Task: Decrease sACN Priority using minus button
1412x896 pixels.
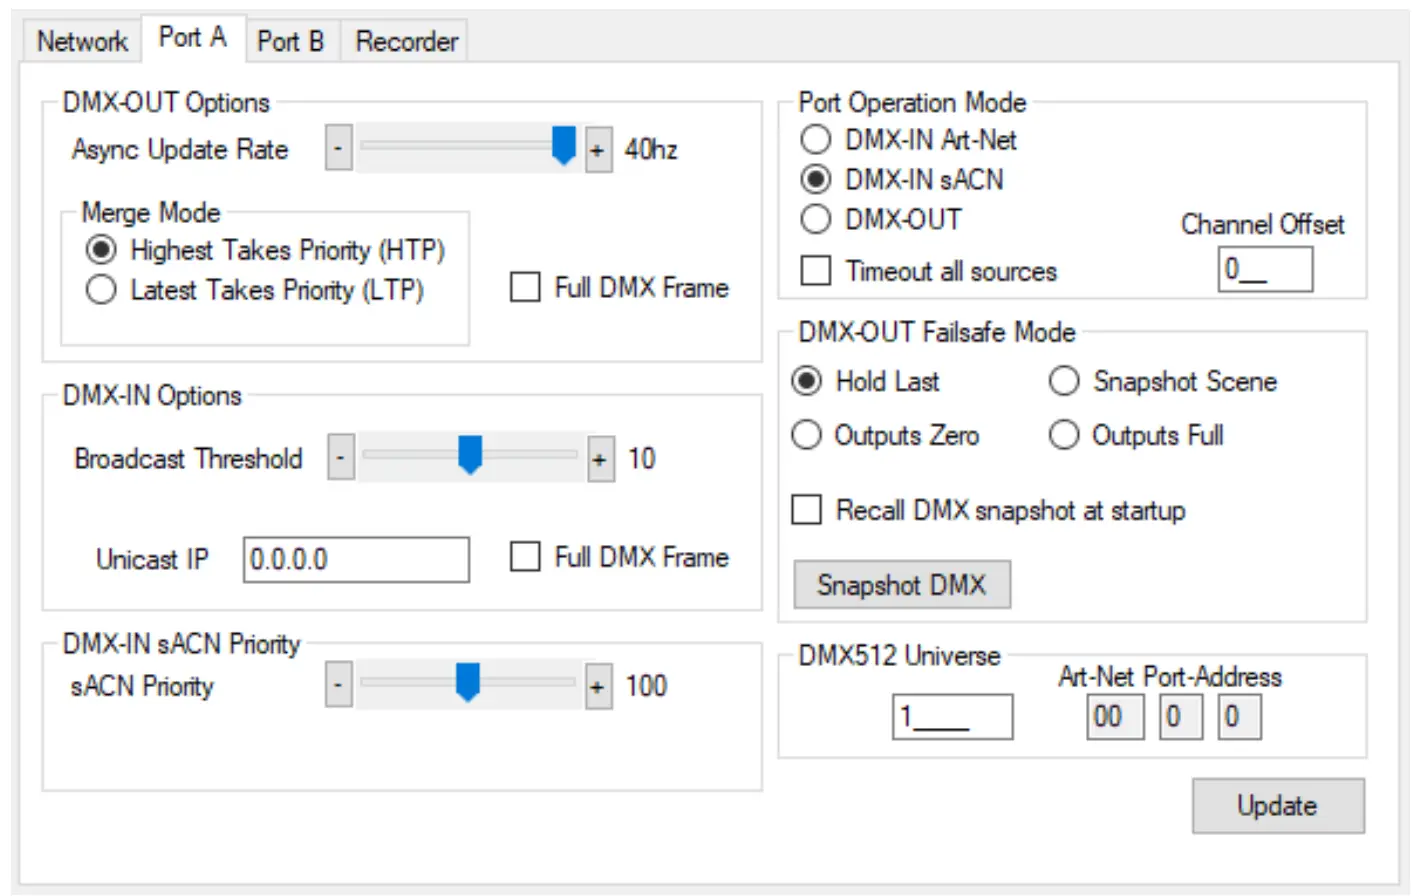Action: [338, 686]
